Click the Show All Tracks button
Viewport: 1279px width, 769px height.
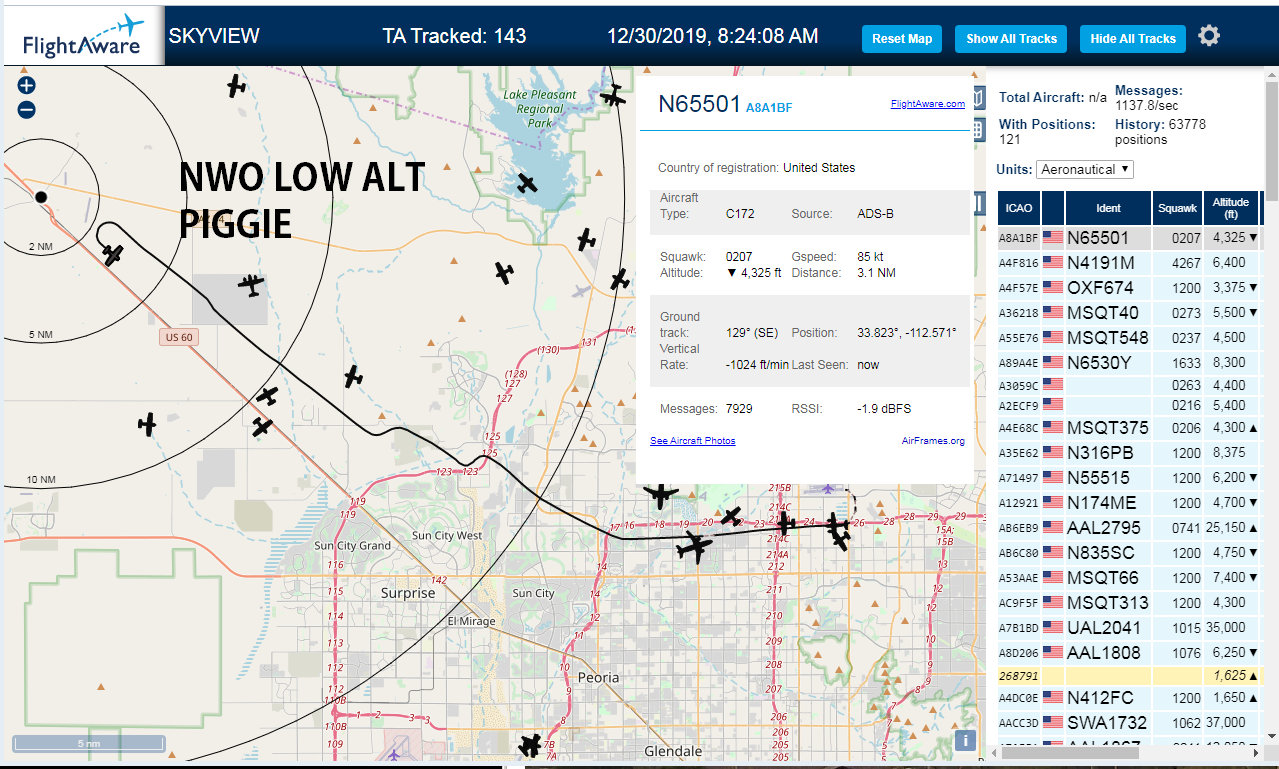point(1011,39)
